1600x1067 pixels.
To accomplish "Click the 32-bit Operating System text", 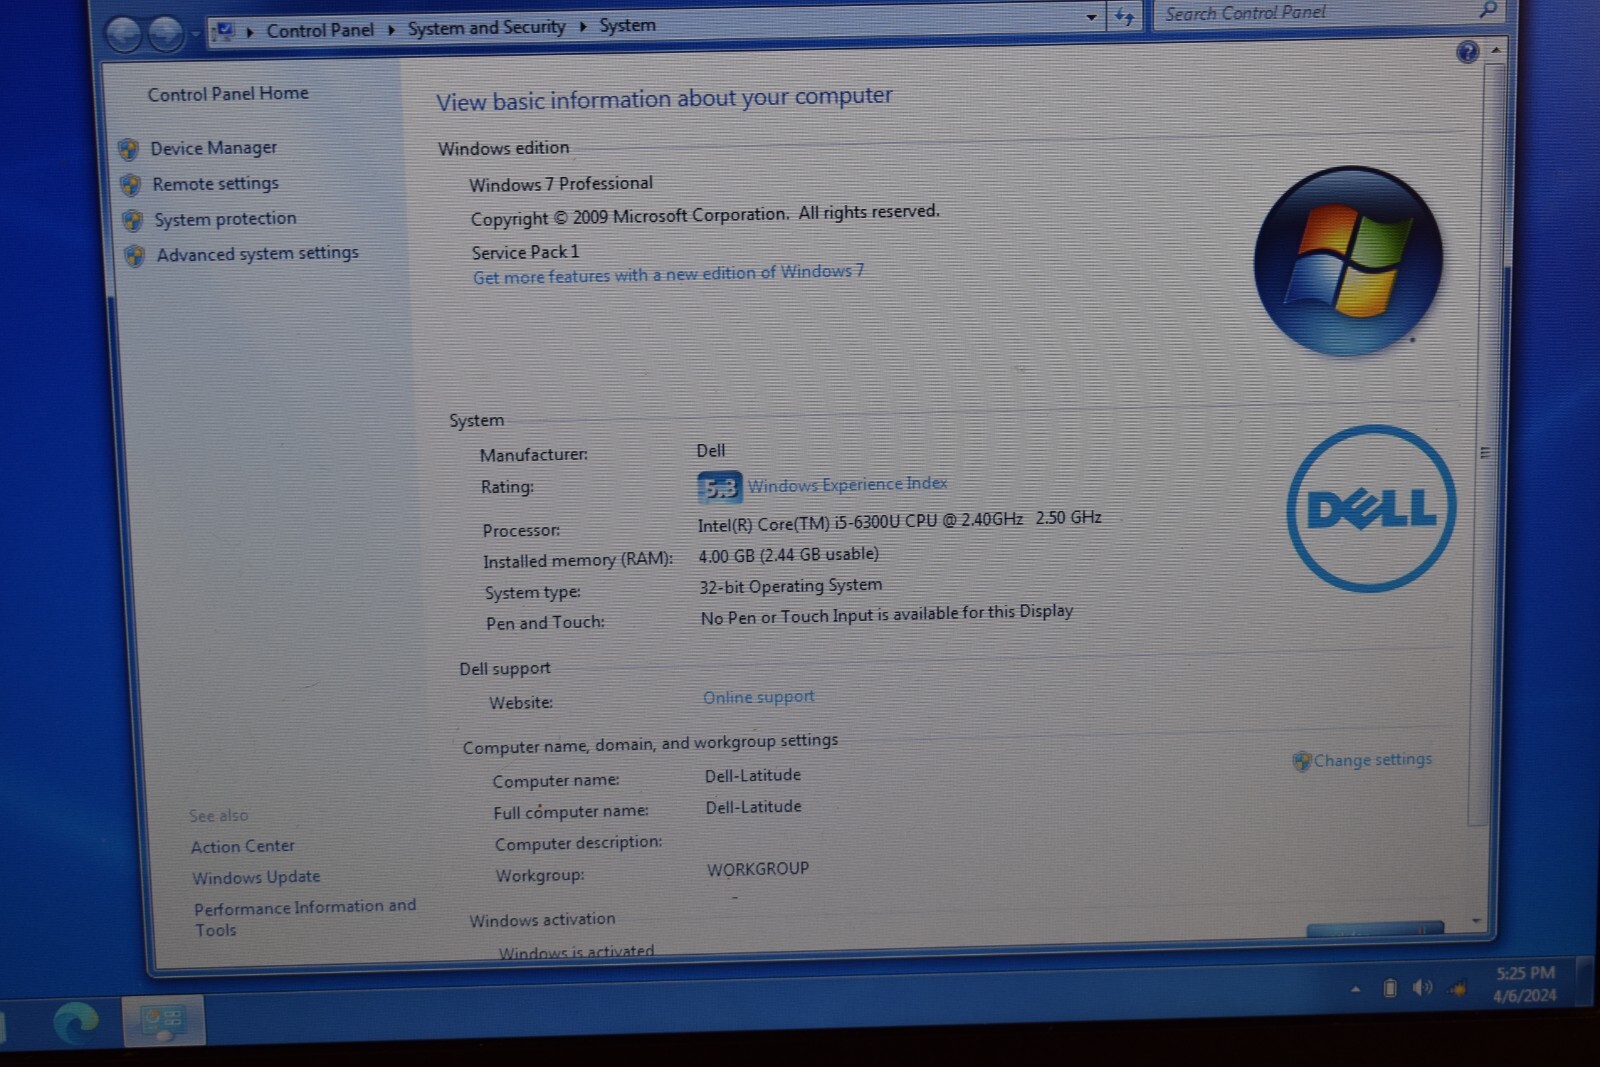I will (790, 587).
